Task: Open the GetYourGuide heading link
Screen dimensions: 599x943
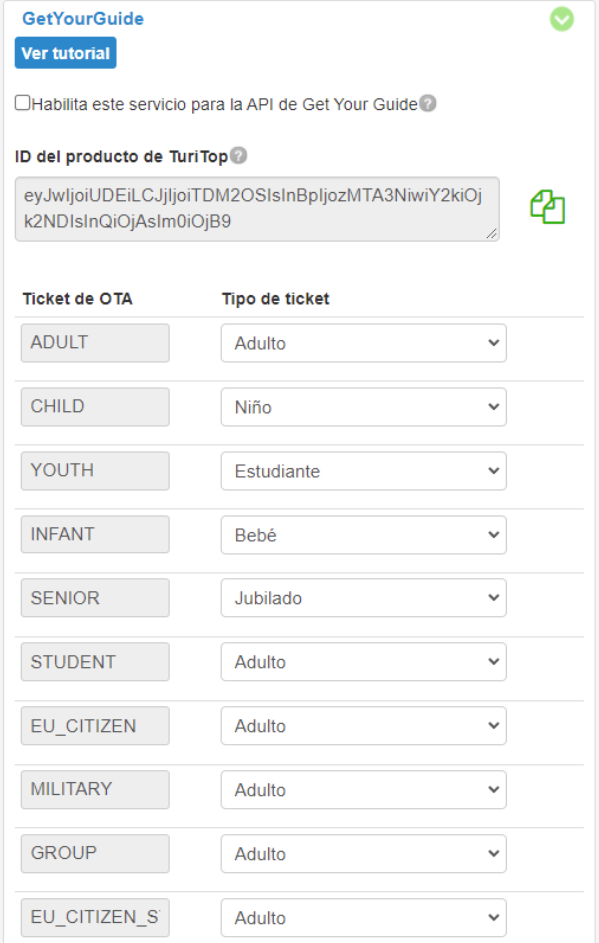Action: [83, 19]
